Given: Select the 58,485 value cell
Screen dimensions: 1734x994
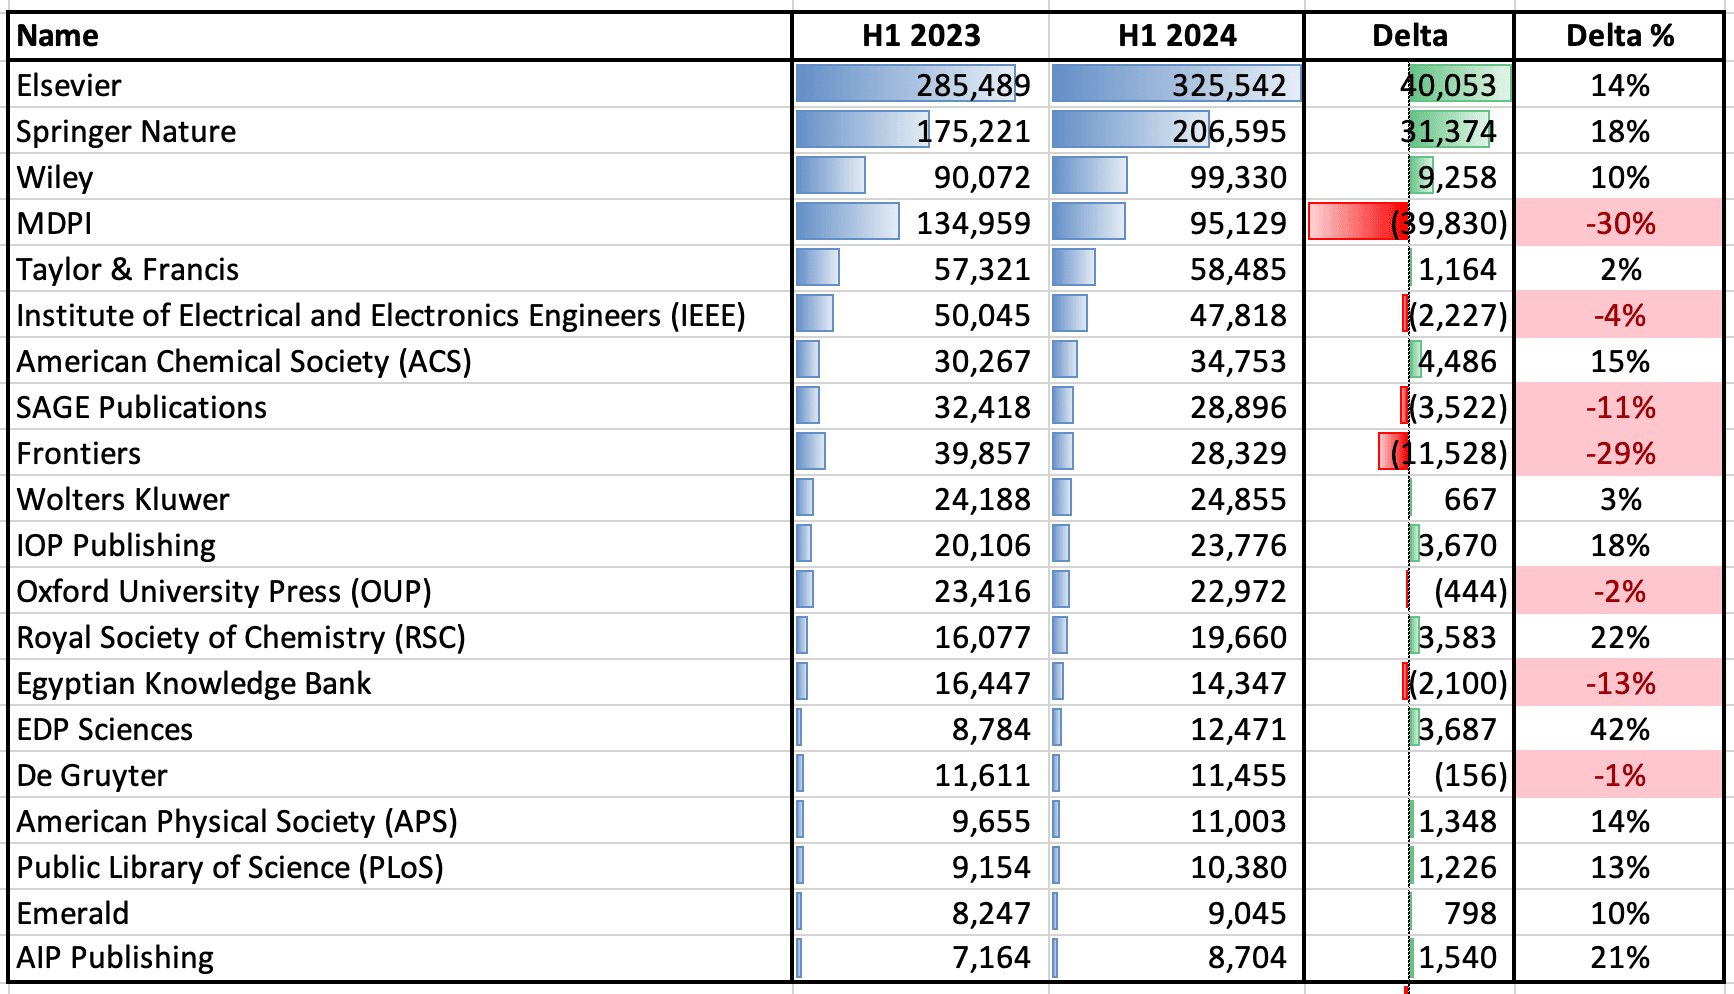Looking at the screenshot, I should [1177, 269].
